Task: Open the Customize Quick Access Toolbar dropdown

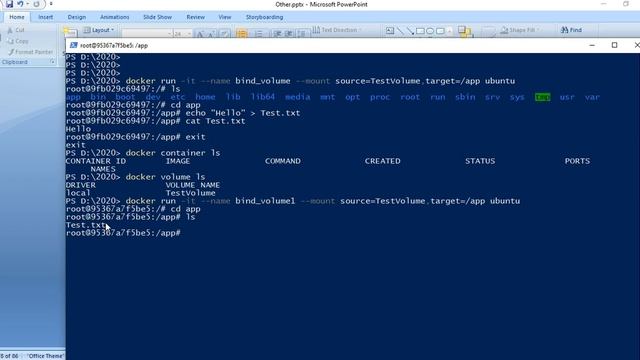Action: coord(51,4)
